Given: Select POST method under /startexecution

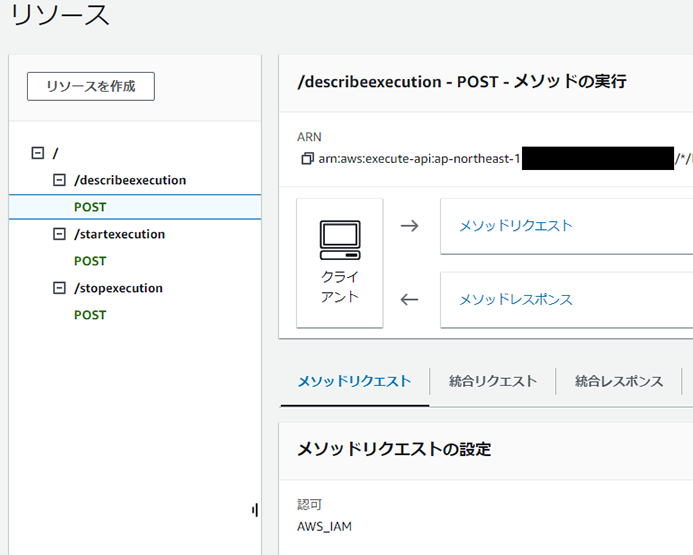Looking at the screenshot, I should (x=90, y=261).
